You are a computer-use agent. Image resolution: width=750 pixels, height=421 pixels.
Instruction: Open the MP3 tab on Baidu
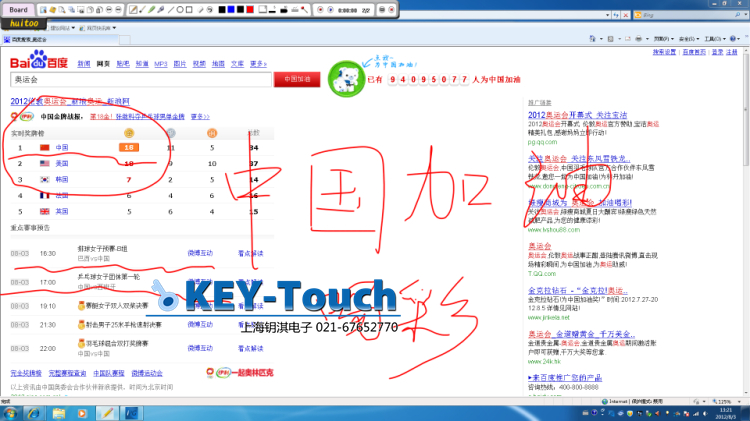[161, 64]
